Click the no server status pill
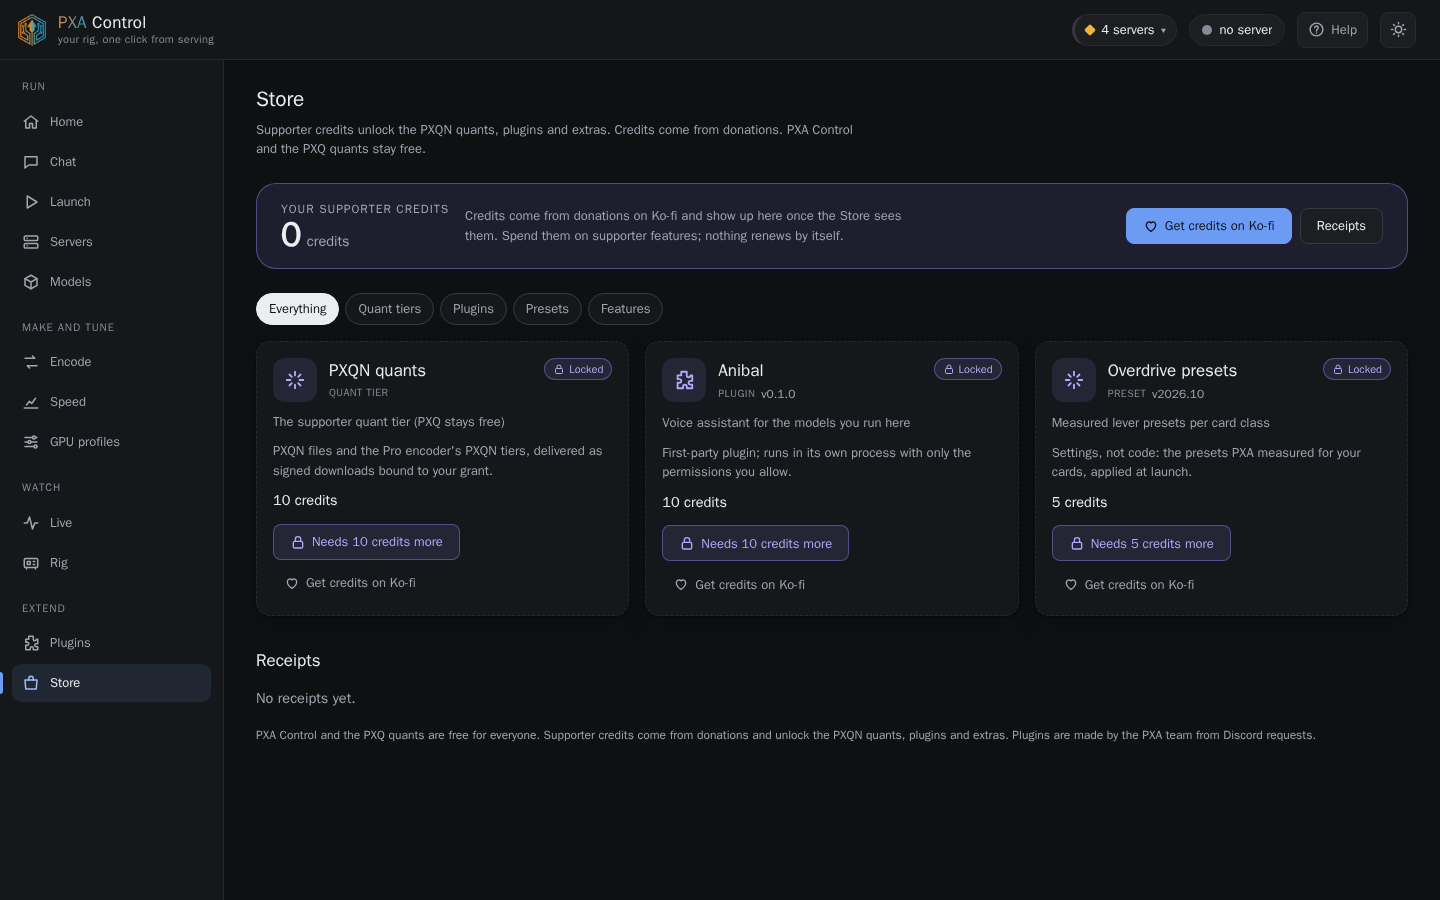The width and height of the screenshot is (1440, 900). (x=1237, y=30)
